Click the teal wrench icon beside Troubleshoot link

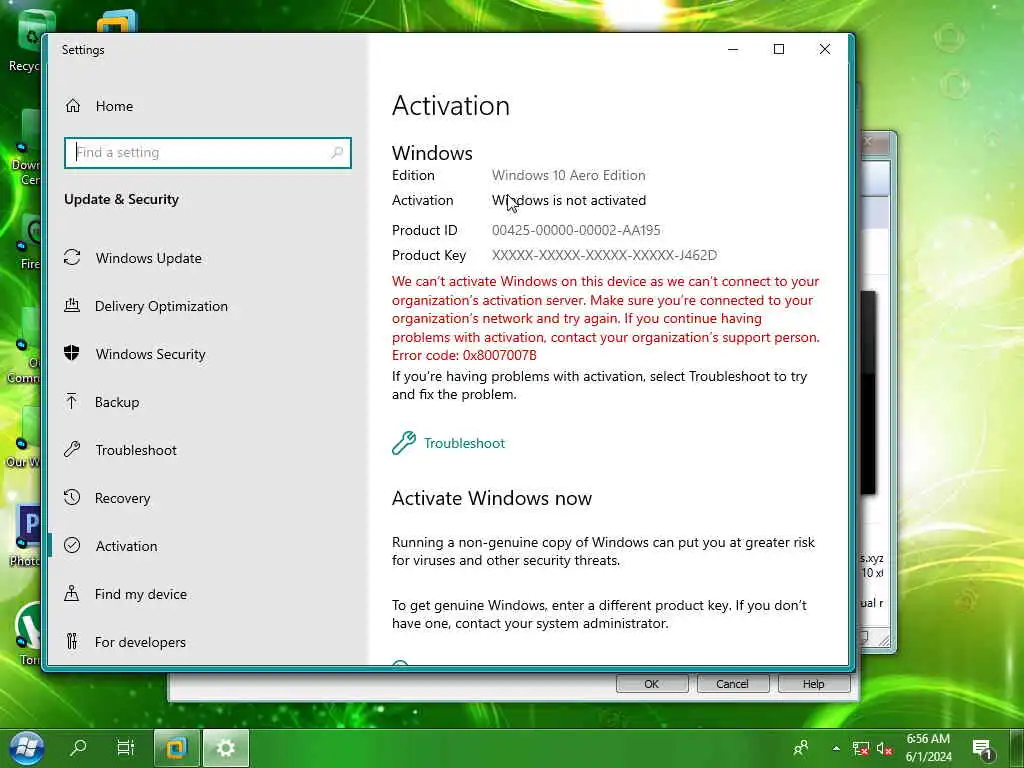pos(404,443)
